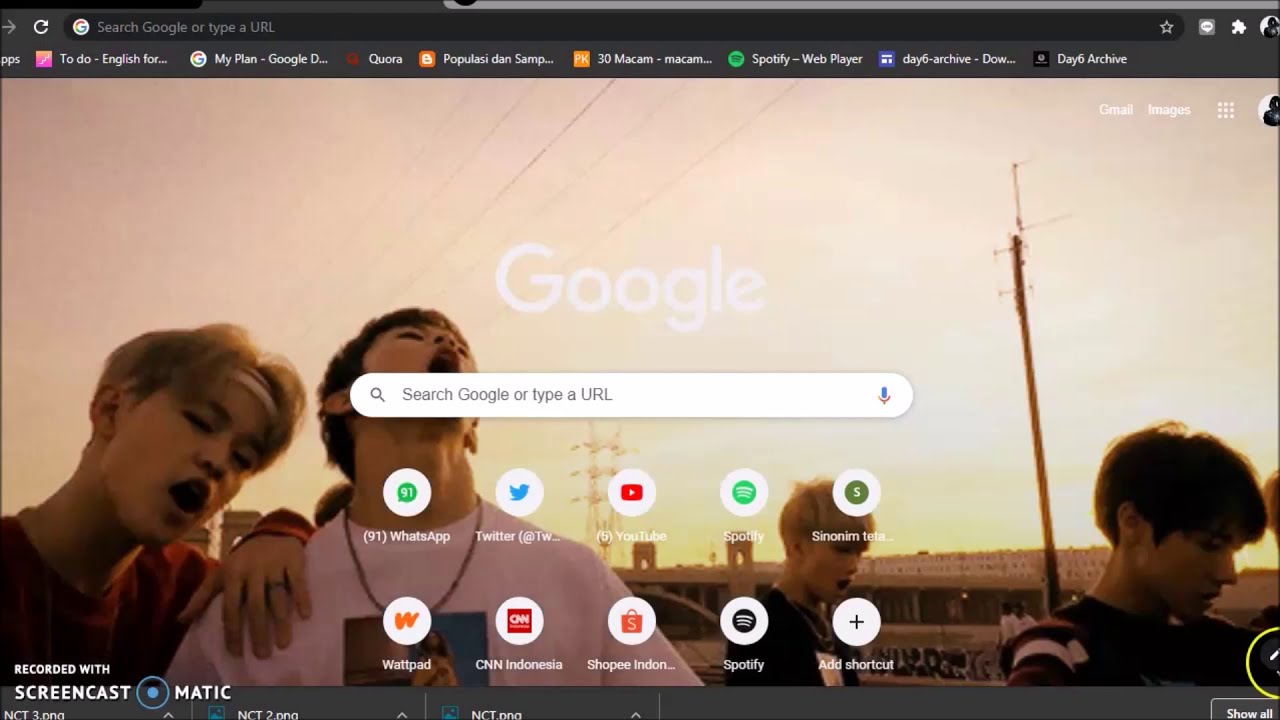
Task: Open the My Plan - Google Docs bookmark
Action: pyautogui.click(x=259, y=59)
